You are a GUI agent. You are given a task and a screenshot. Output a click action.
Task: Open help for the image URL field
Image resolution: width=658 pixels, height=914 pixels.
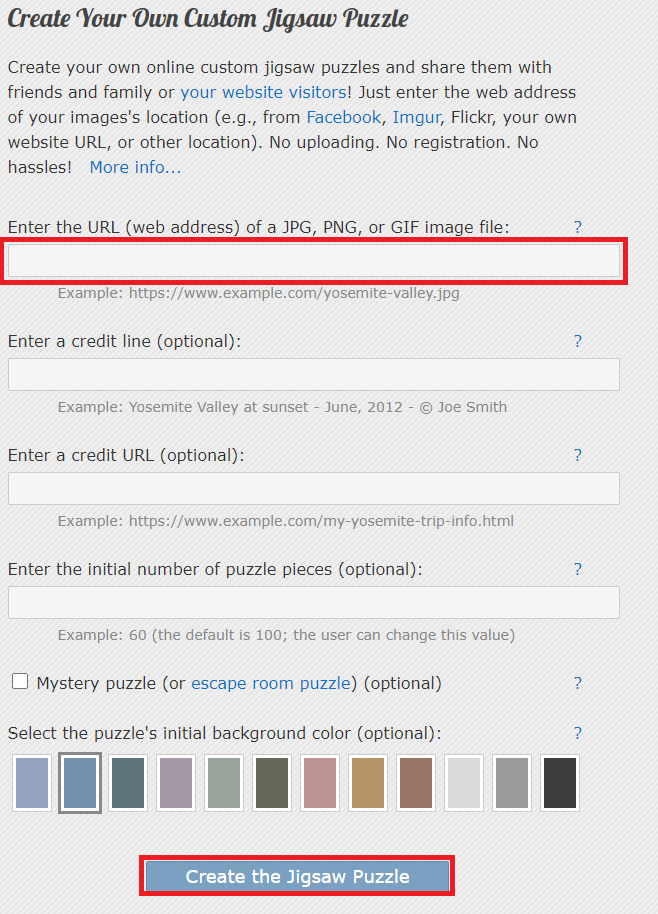pyautogui.click(x=578, y=227)
